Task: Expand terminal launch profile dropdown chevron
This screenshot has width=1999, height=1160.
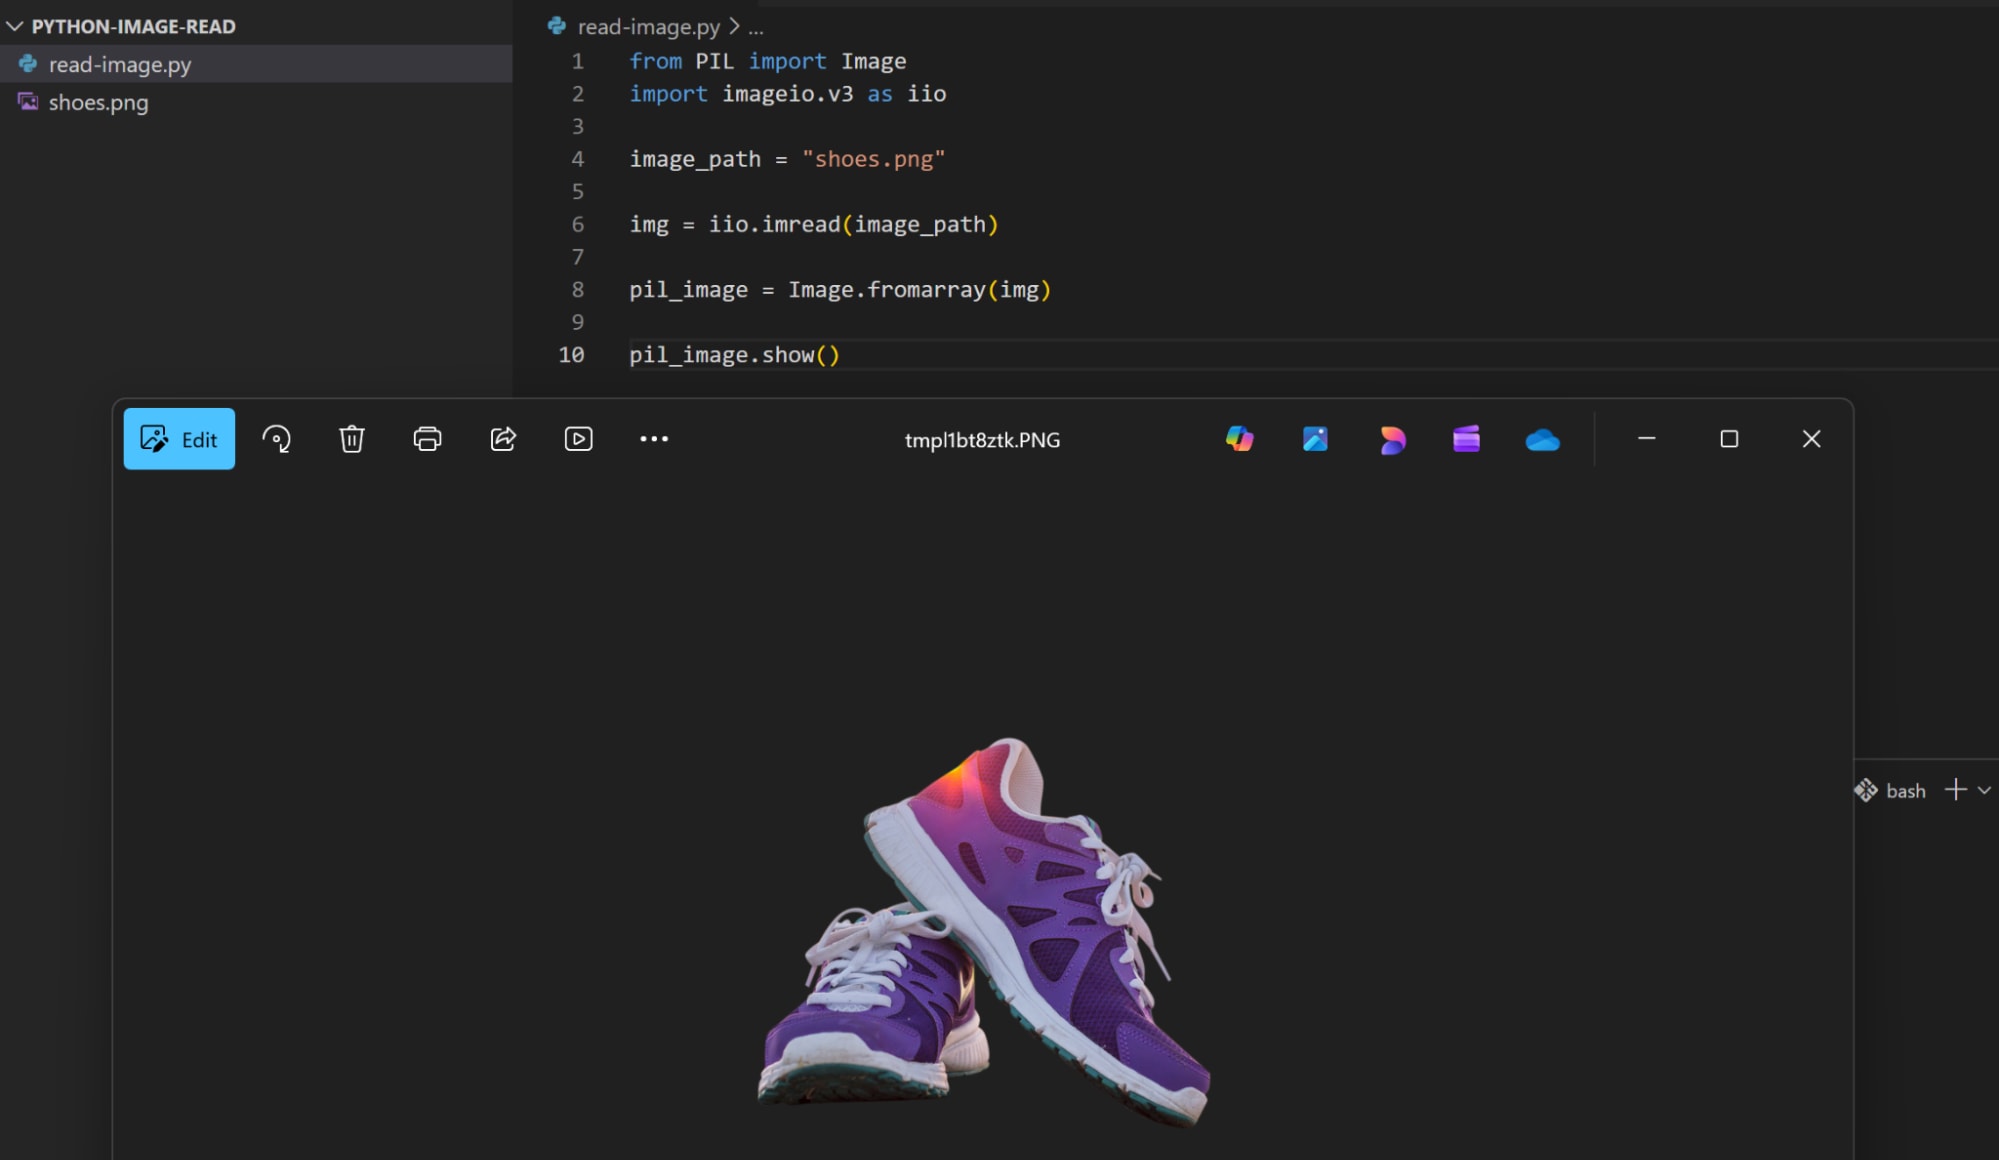Action: pos(1984,790)
